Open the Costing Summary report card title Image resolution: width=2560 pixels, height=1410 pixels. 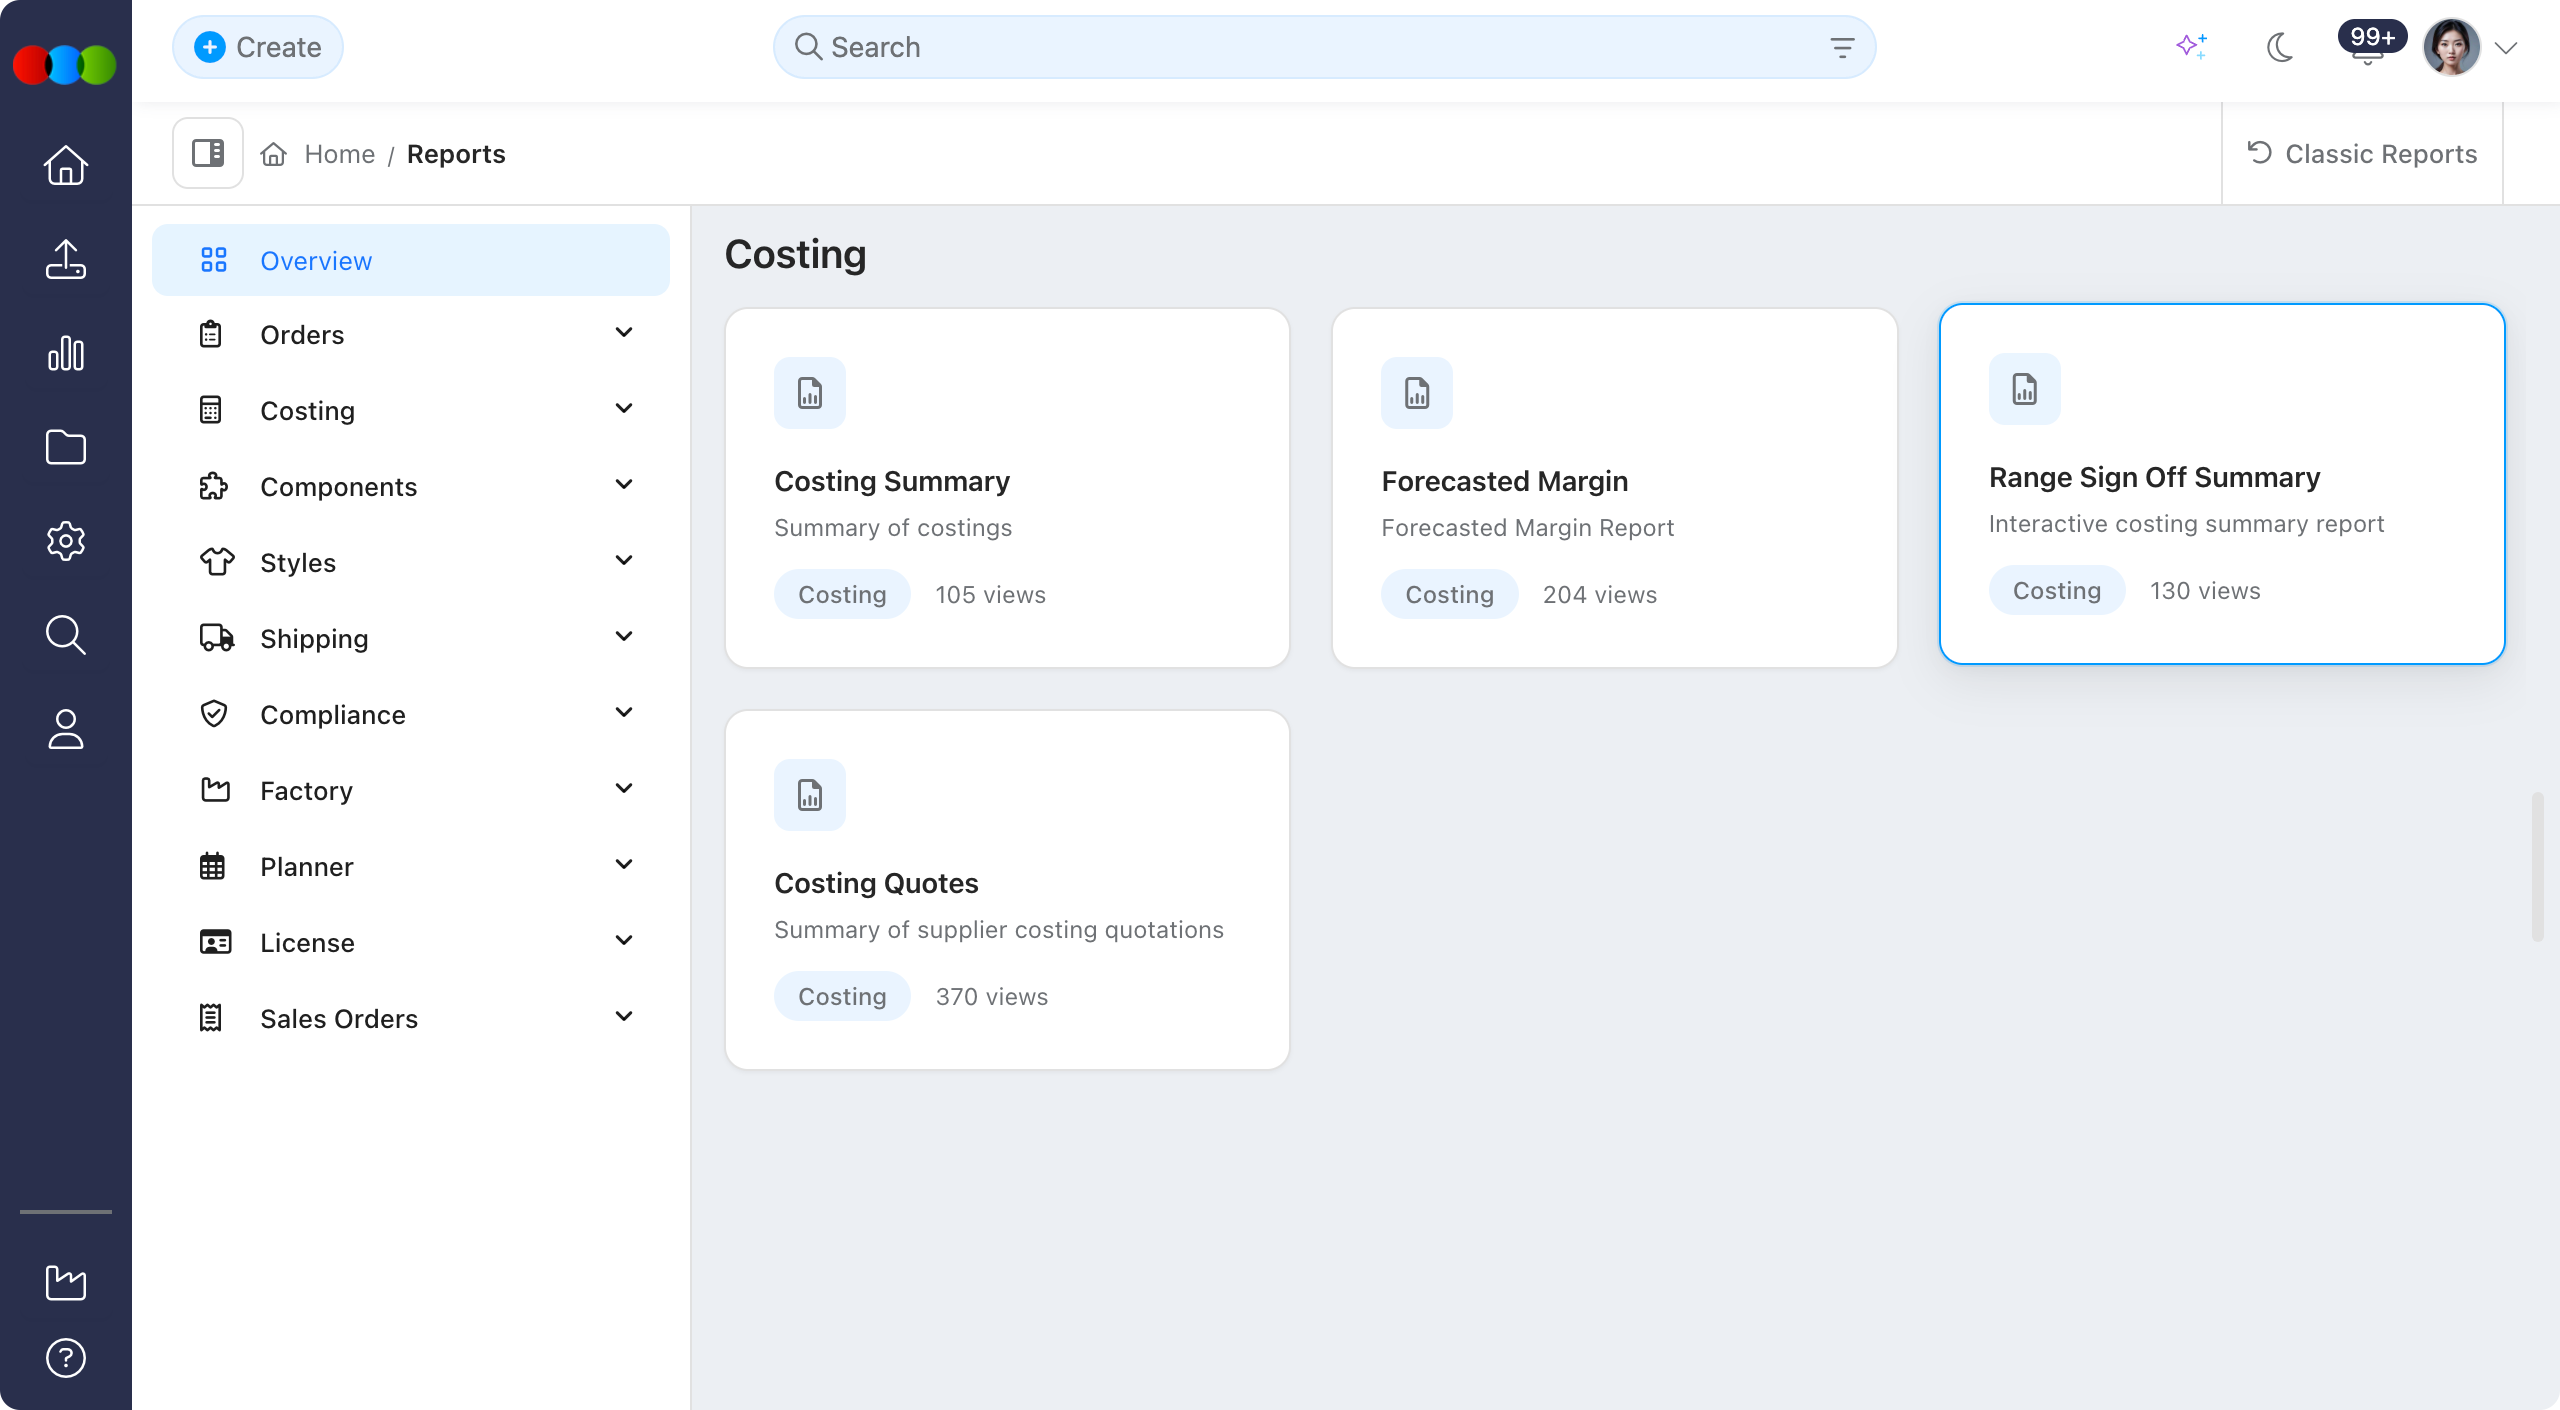[892, 482]
